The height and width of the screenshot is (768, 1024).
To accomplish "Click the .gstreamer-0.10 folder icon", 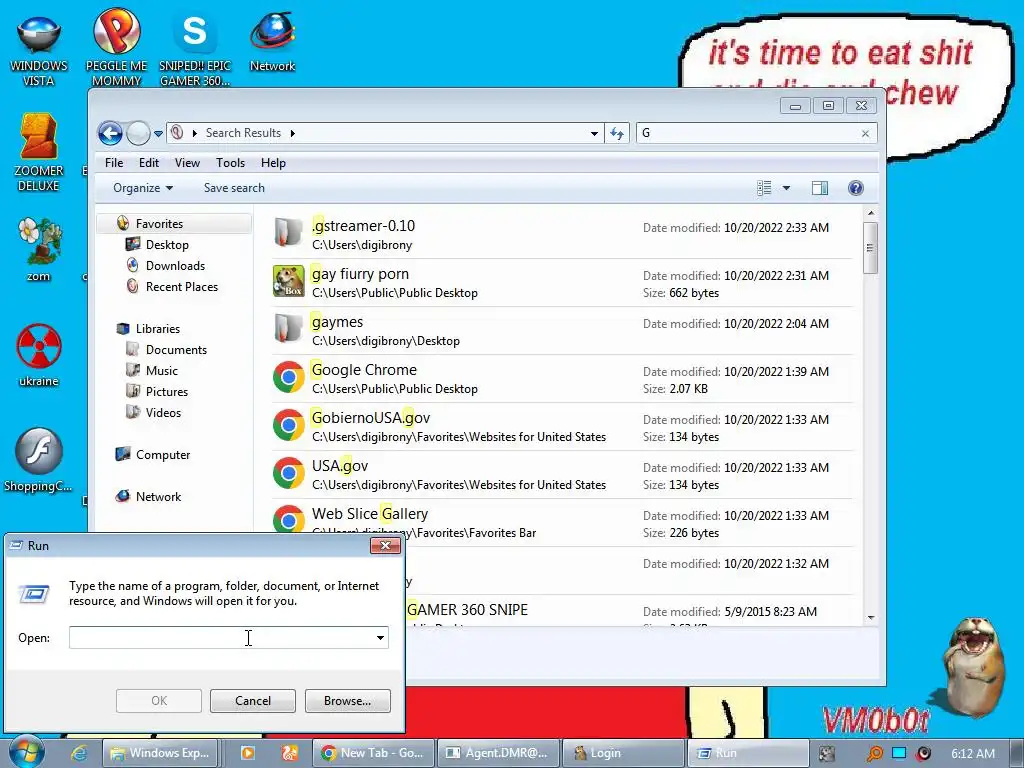I will point(289,233).
